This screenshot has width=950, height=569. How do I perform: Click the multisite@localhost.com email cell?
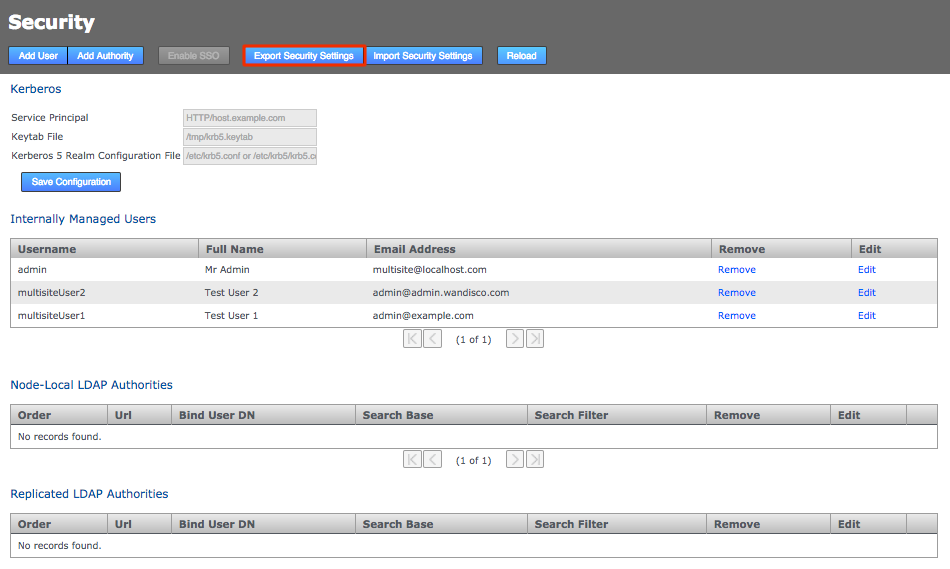click(430, 270)
